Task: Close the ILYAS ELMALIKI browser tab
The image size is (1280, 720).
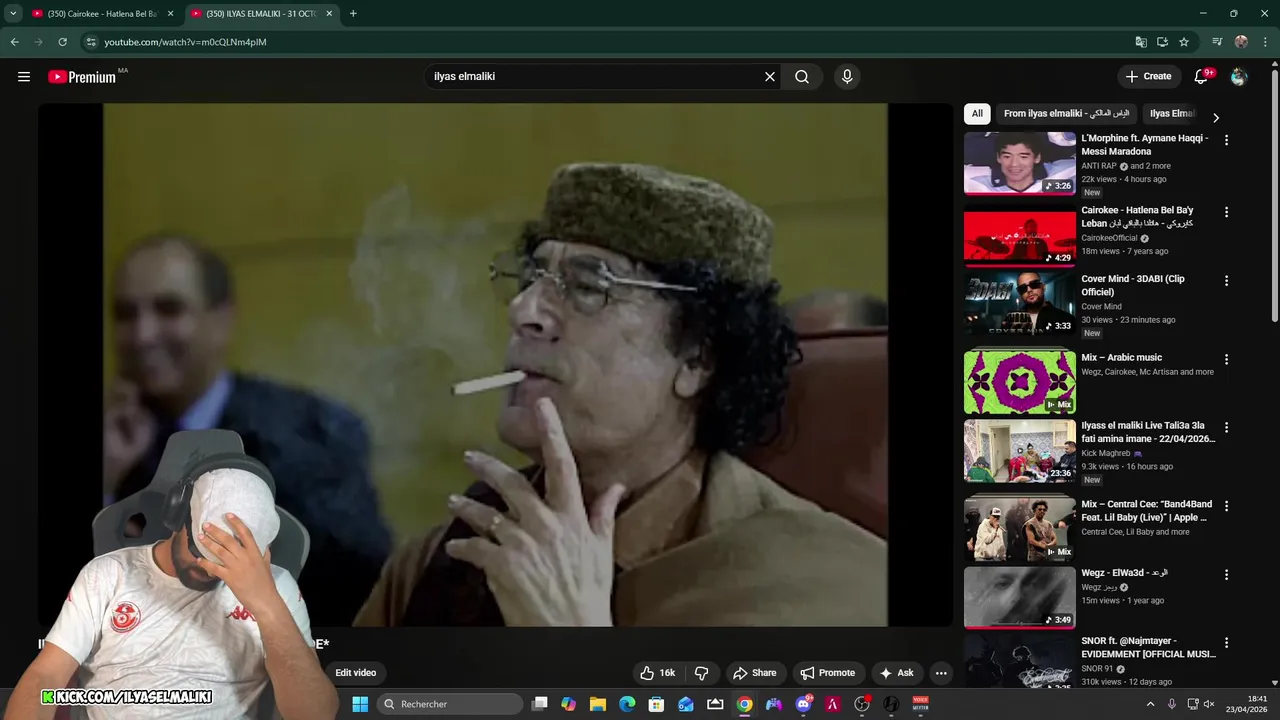Action: pyautogui.click(x=329, y=14)
